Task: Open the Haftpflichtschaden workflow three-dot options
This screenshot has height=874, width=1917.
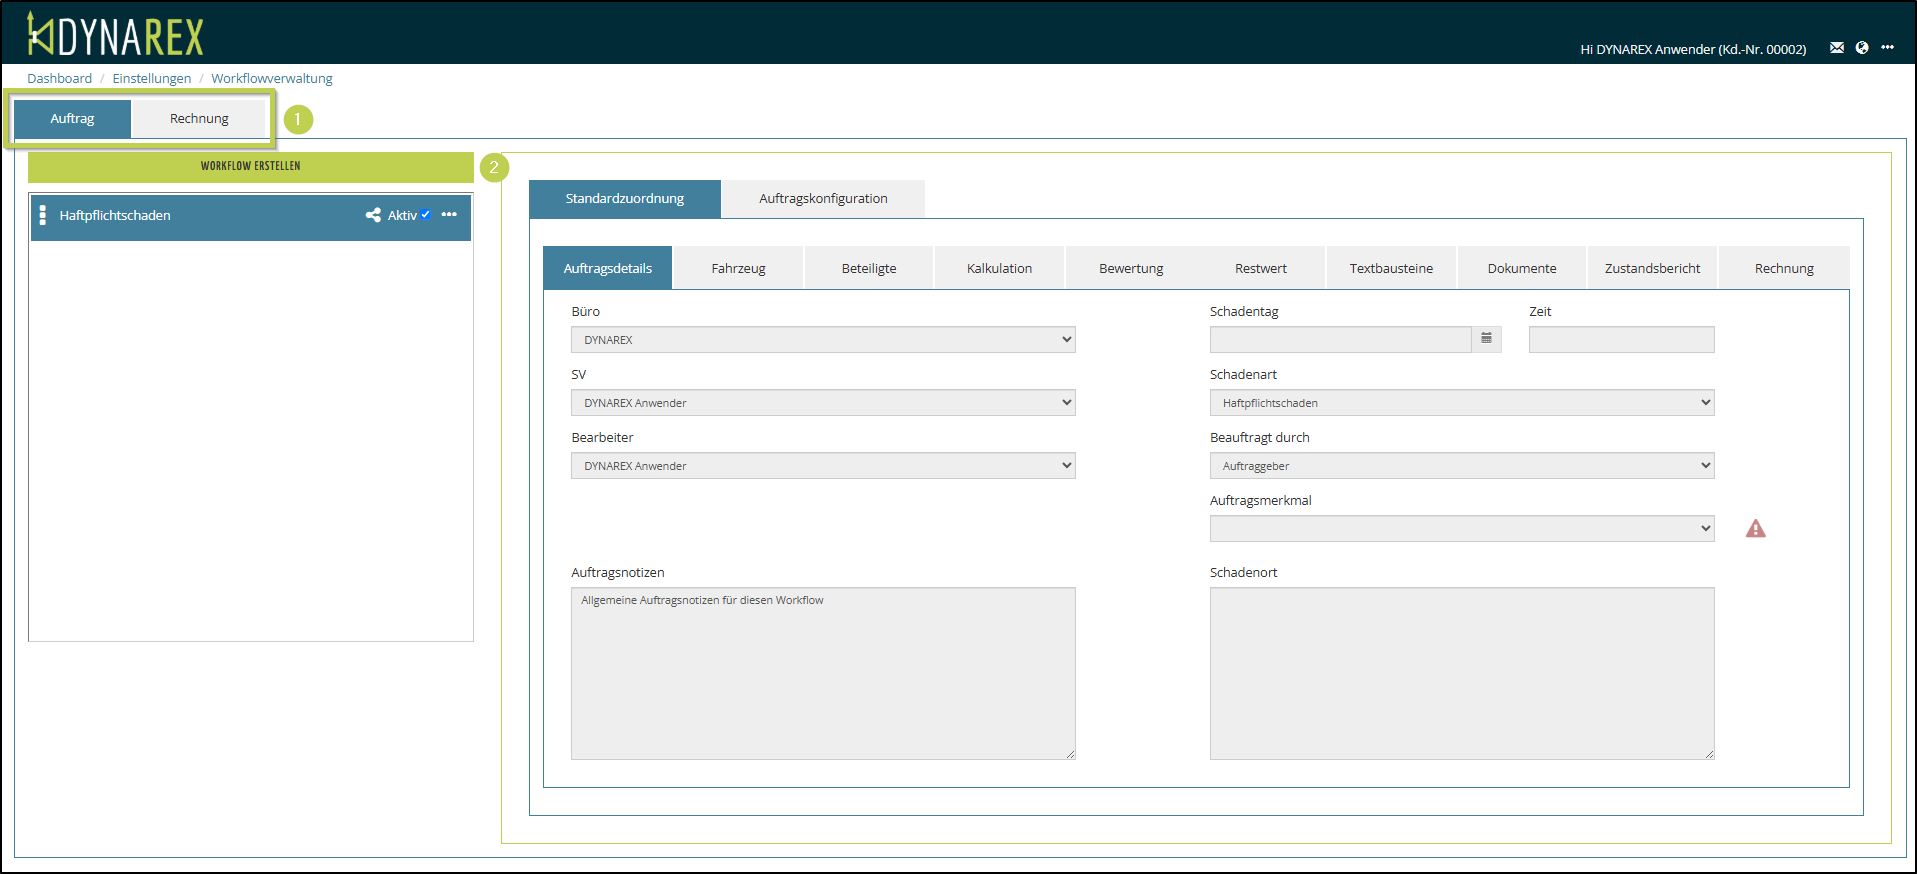Action: [x=449, y=215]
